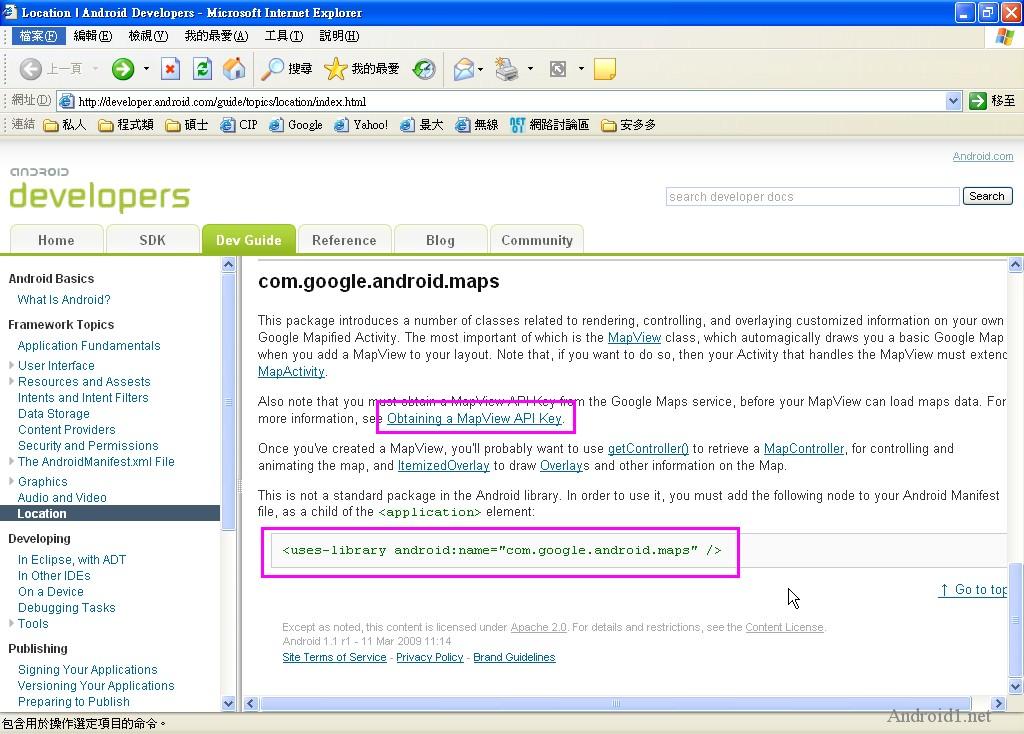Click the Stop loading icon
The width and height of the screenshot is (1024, 734).
coord(170,69)
